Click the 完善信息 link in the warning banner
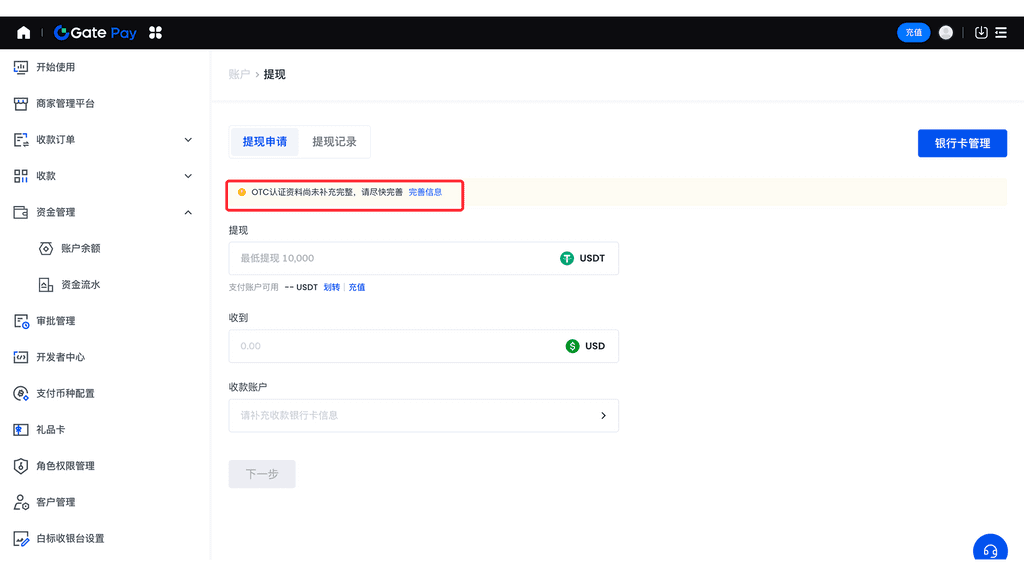The image size is (1024, 576). click(x=428, y=192)
